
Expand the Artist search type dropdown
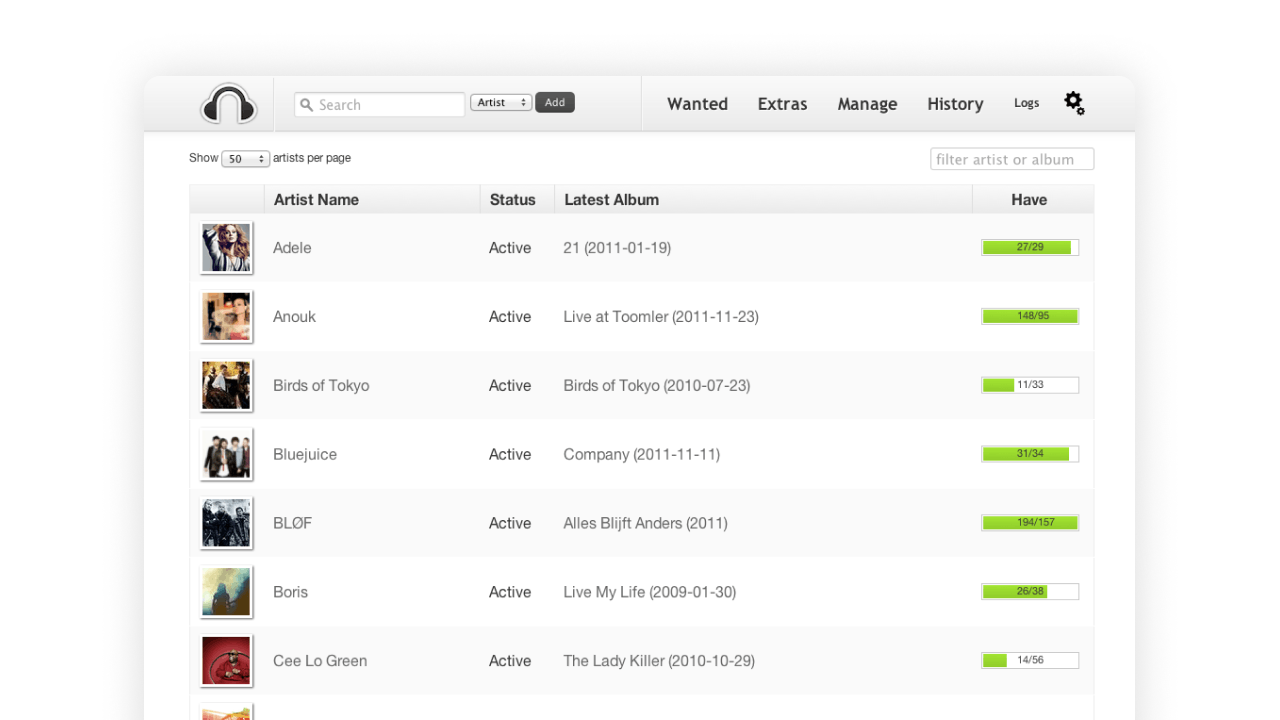click(501, 103)
